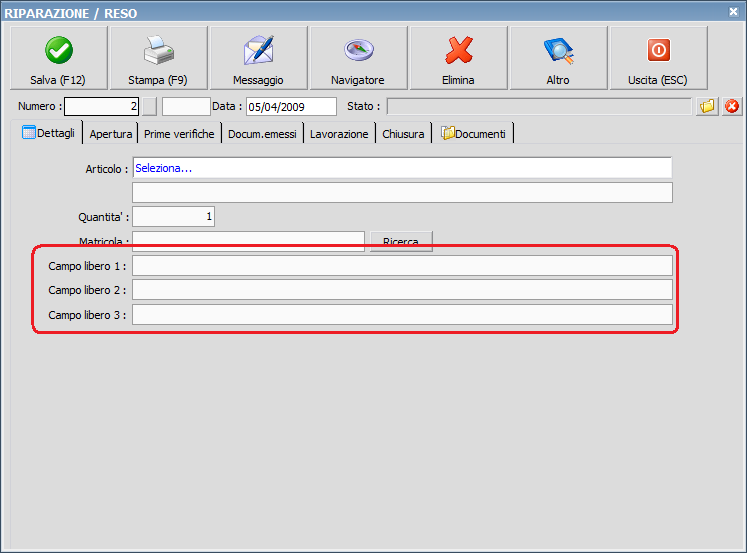Open Stampa (F9) printer button

click(x=159, y=58)
